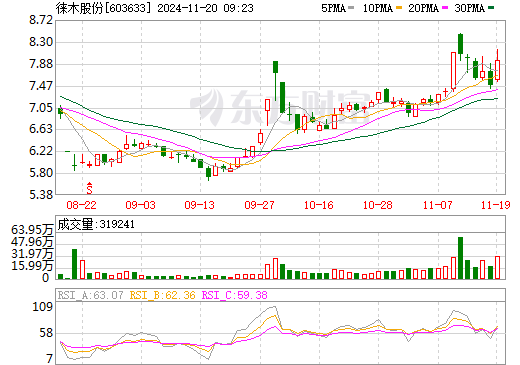520x365 pixels.
Task: Click the orange 10PMA color marker
Action: (x=399, y=8)
